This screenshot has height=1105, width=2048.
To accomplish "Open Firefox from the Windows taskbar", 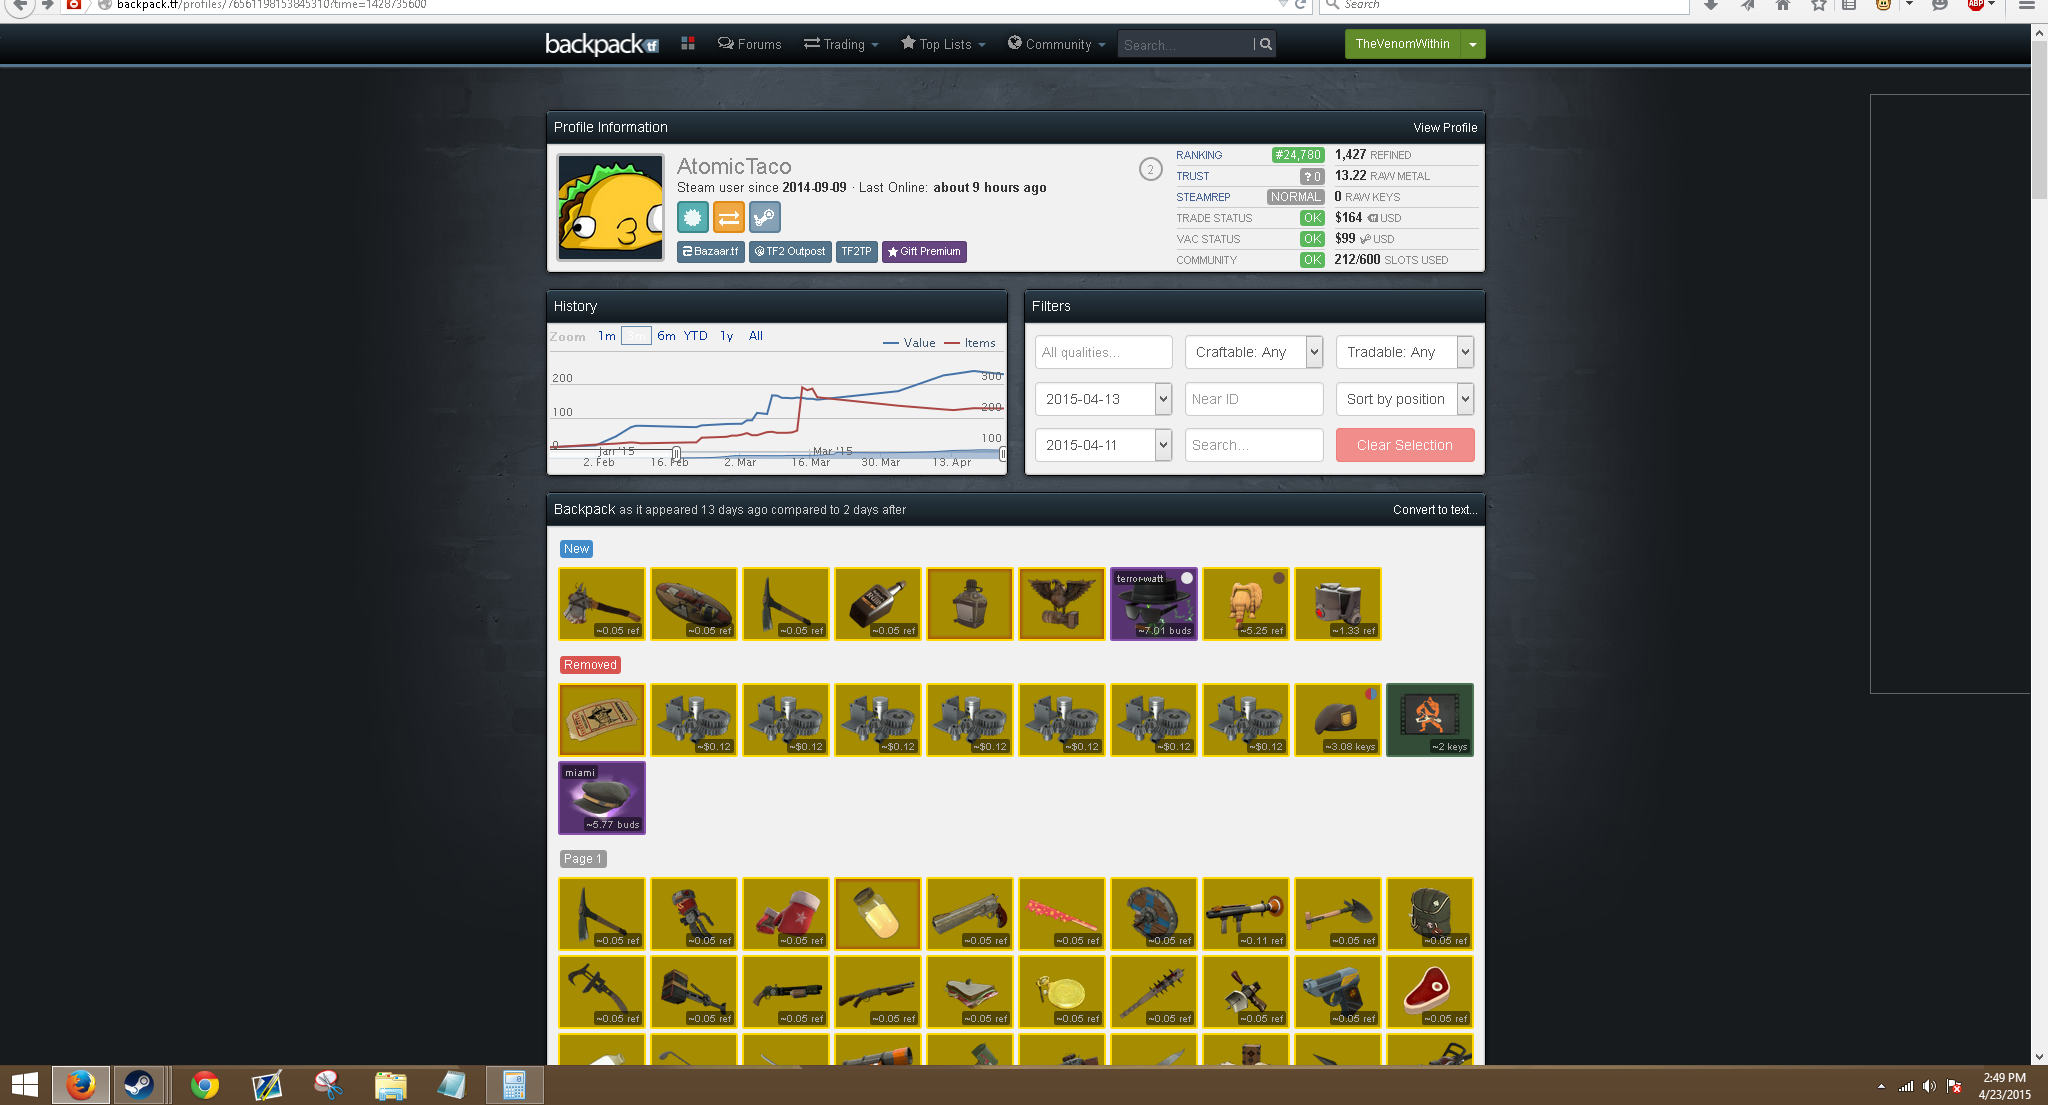I will point(80,1085).
